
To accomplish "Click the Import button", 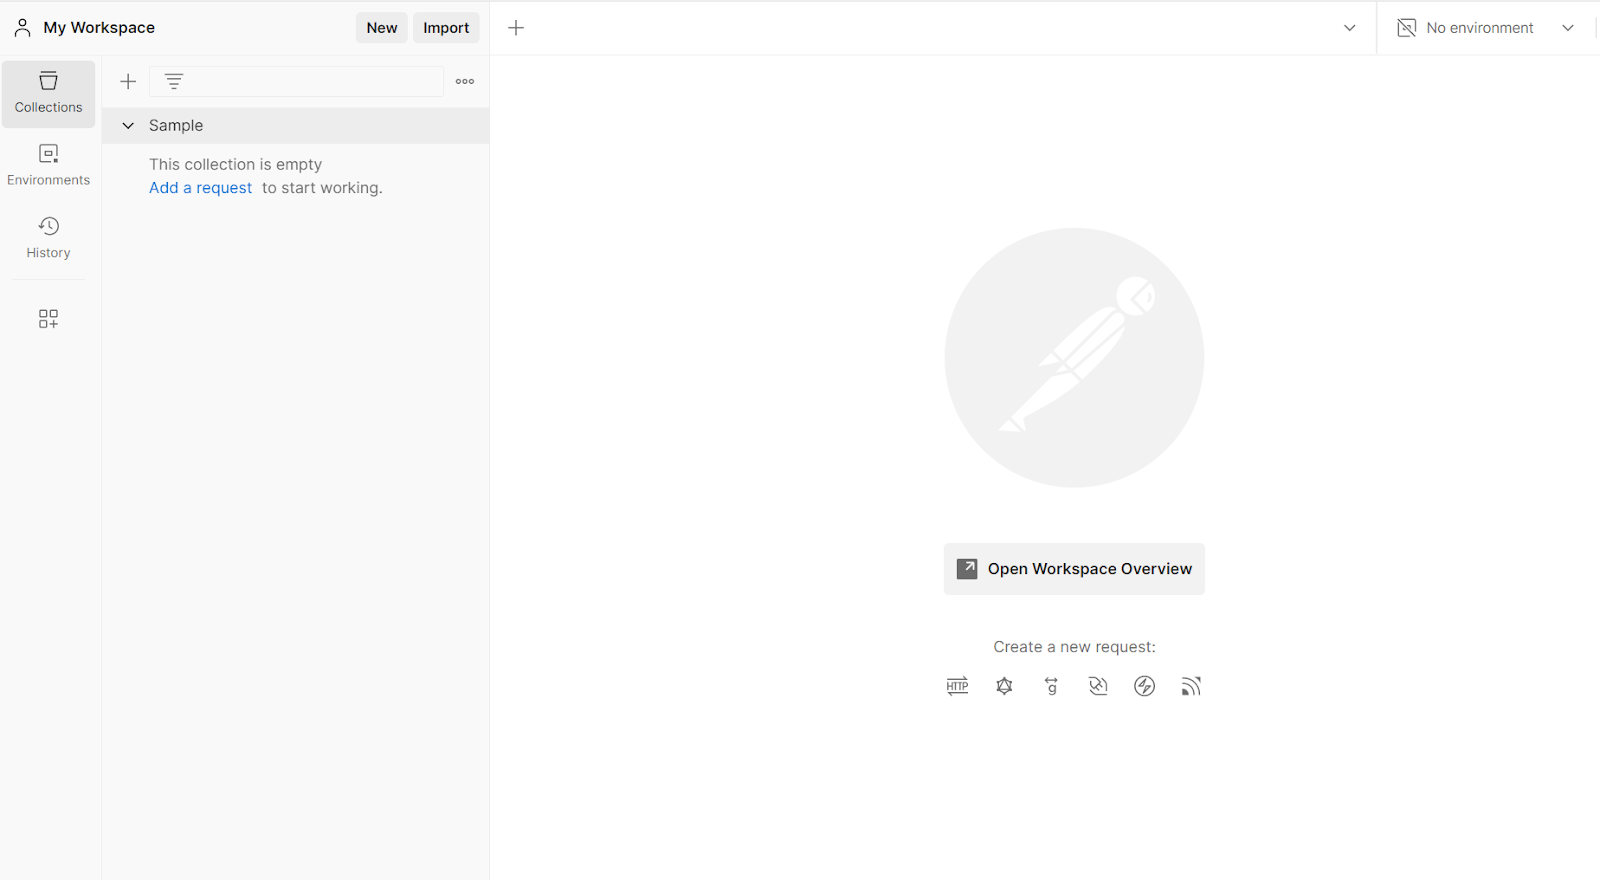I will click(446, 28).
